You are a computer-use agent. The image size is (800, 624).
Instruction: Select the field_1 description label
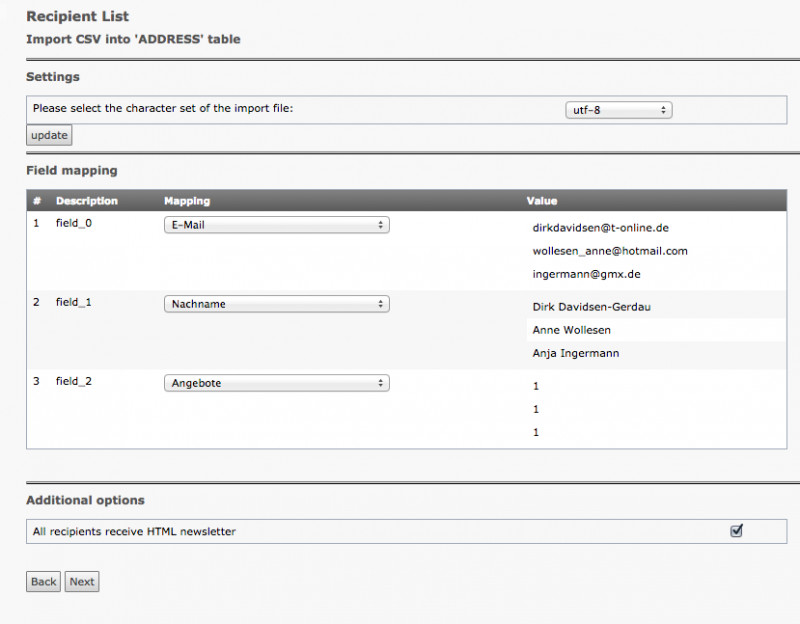pyautogui.click(x=74, y=302)
